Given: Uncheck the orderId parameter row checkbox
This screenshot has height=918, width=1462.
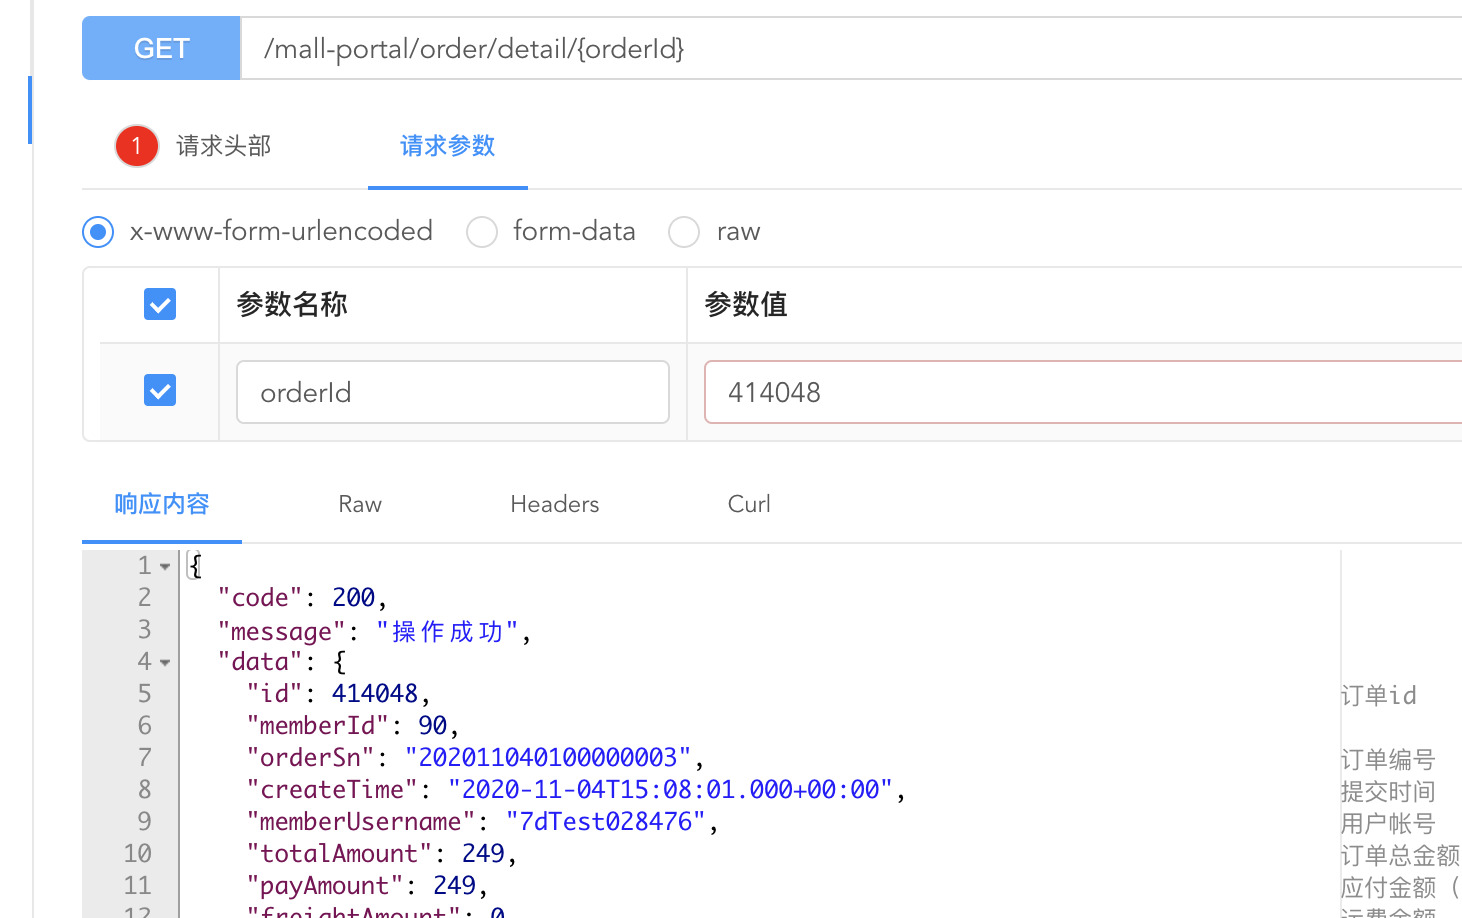Looking at the screenshot, I should pos(160,390).
